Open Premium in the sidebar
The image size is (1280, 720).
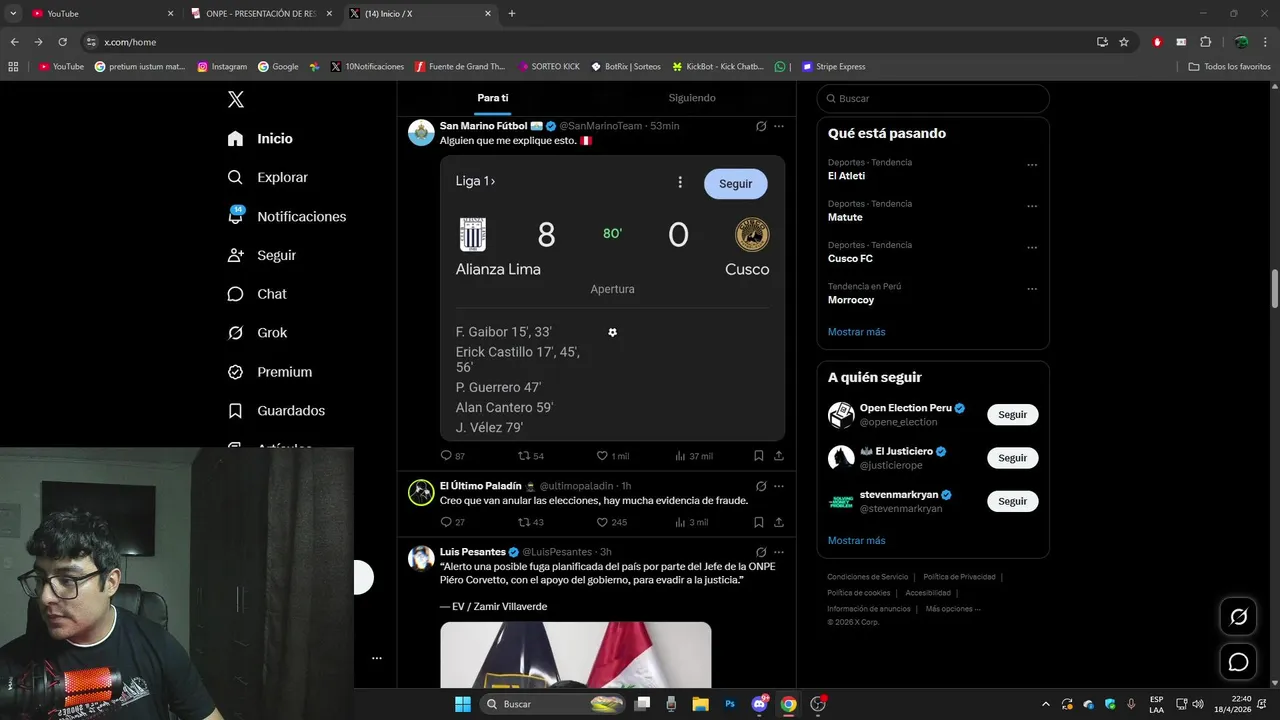pos(269,372)
